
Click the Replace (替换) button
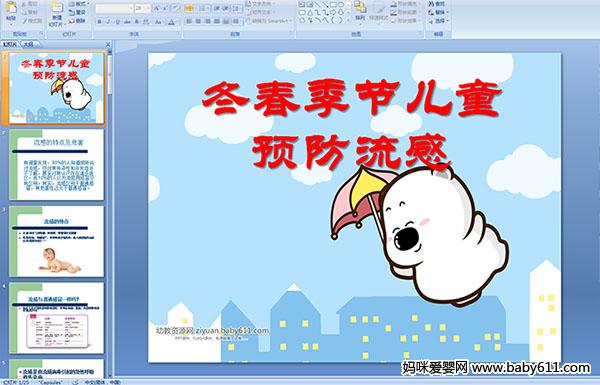[437, 12]
